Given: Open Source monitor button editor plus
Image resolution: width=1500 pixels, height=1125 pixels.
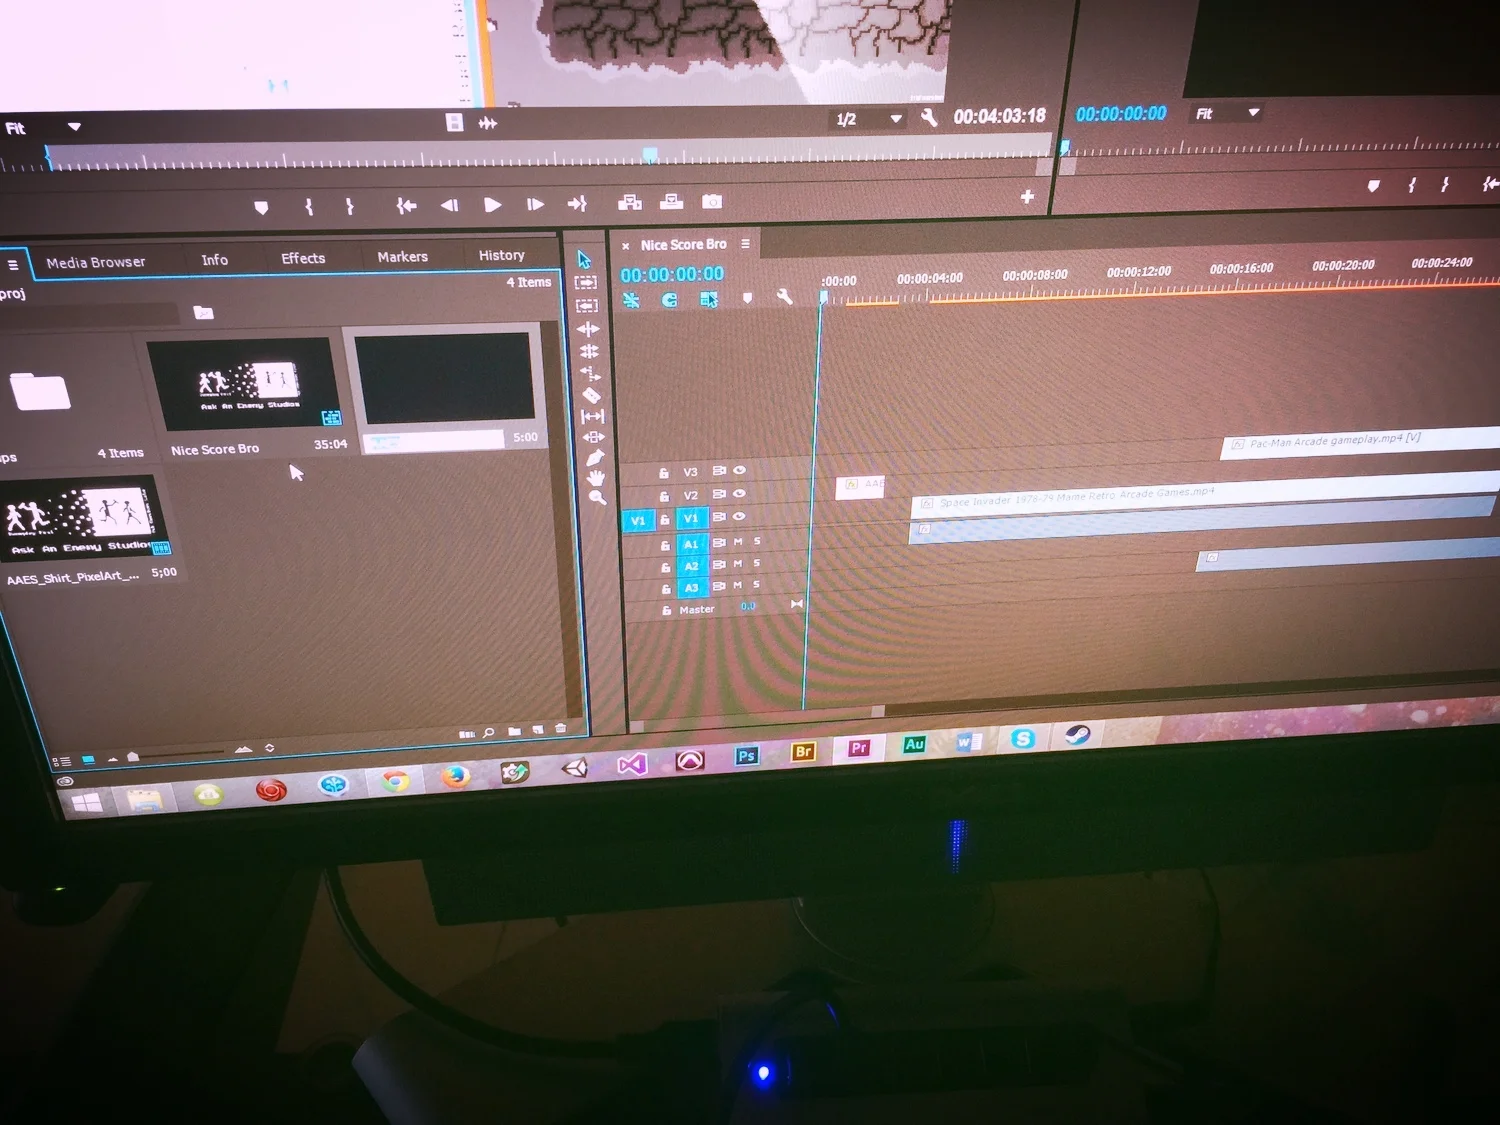Looking at the screenshot, I should 1027,197.
